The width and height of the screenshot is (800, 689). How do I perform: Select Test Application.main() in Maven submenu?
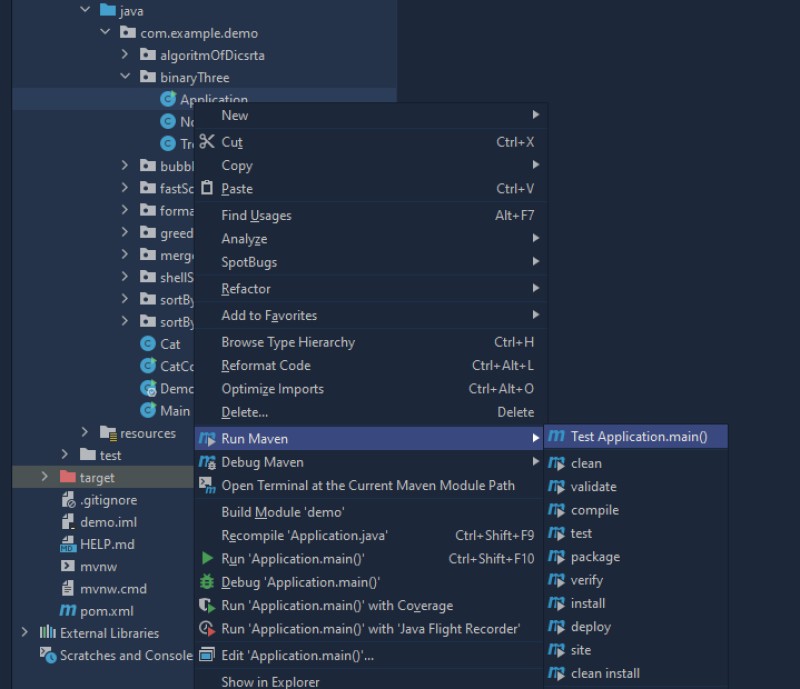[638, 437]
